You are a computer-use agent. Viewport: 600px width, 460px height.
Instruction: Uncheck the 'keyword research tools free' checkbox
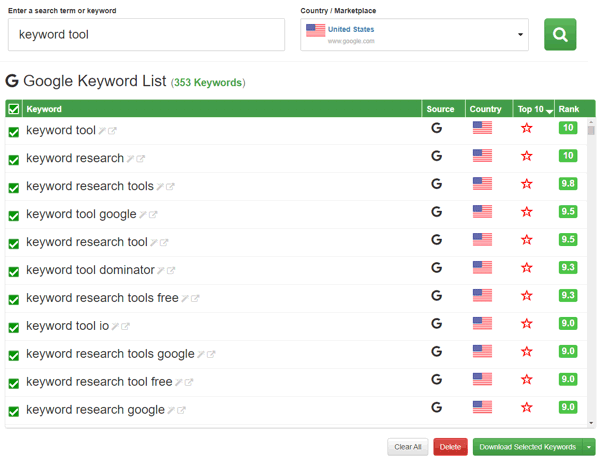(14, 300)
